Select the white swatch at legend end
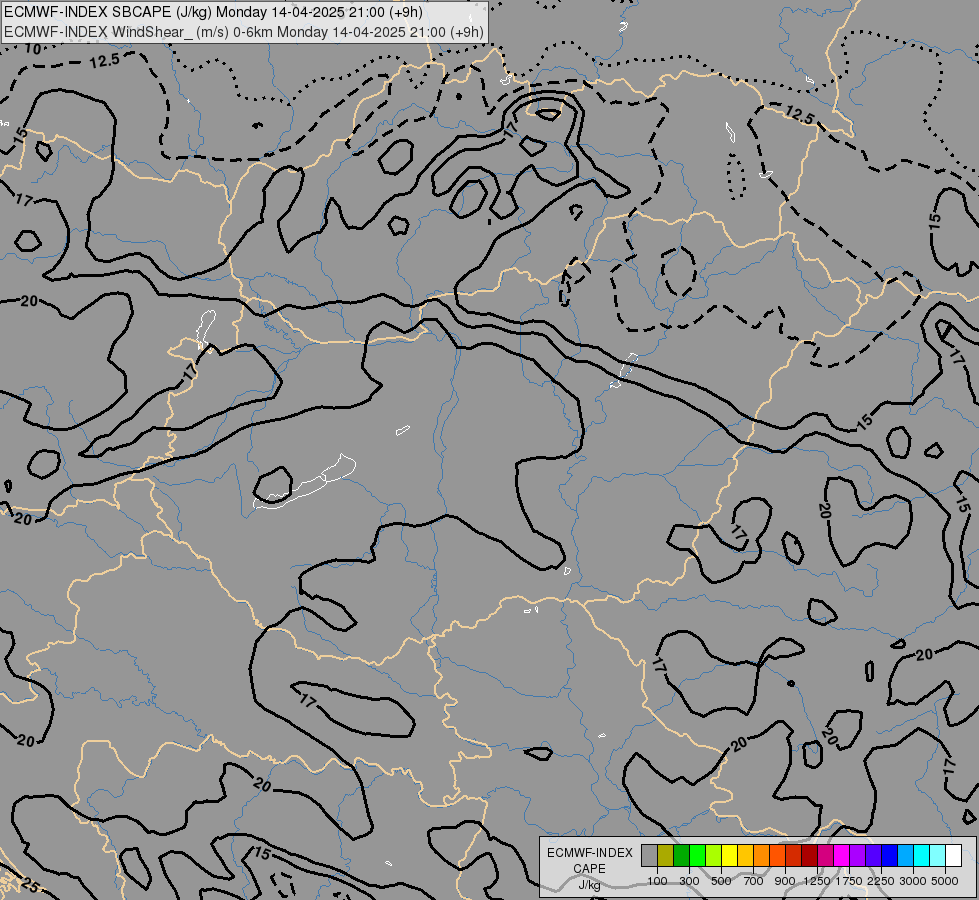The image size is (979, 900). pyautogui.click(x=953, y=856)
